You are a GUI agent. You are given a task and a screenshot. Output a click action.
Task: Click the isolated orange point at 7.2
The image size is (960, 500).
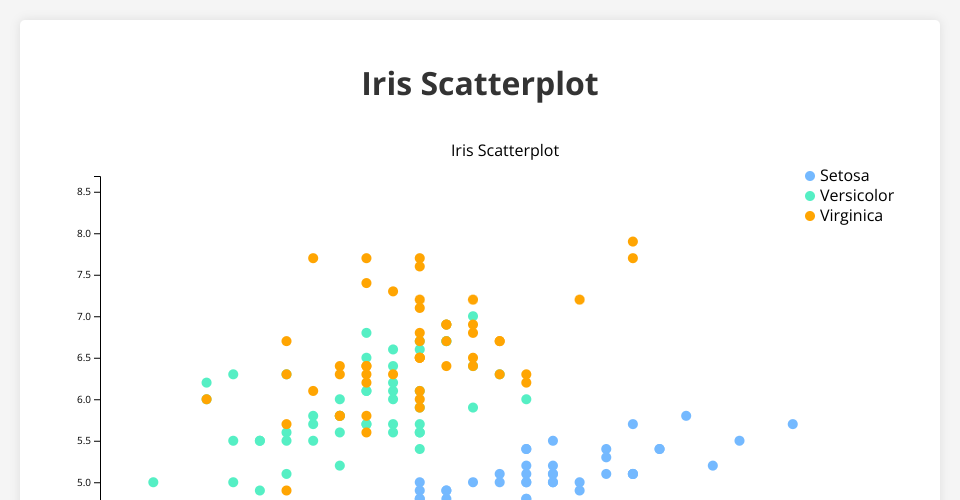(579, 300)
